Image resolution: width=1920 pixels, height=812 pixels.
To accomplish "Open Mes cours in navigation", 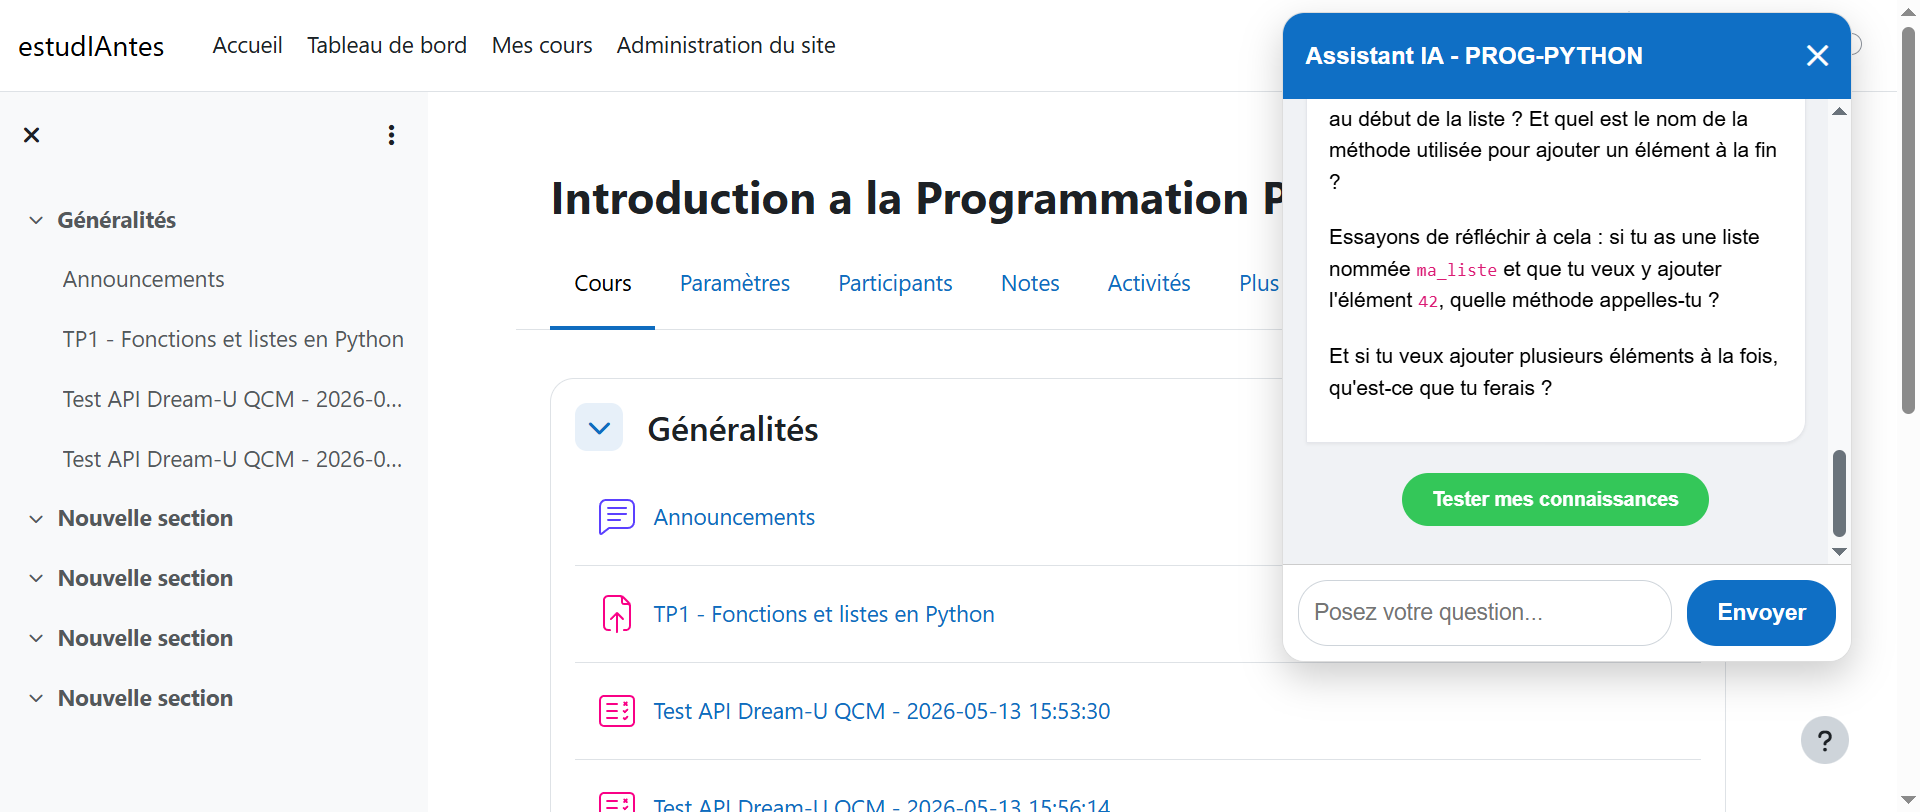I will tap(542, 45).
